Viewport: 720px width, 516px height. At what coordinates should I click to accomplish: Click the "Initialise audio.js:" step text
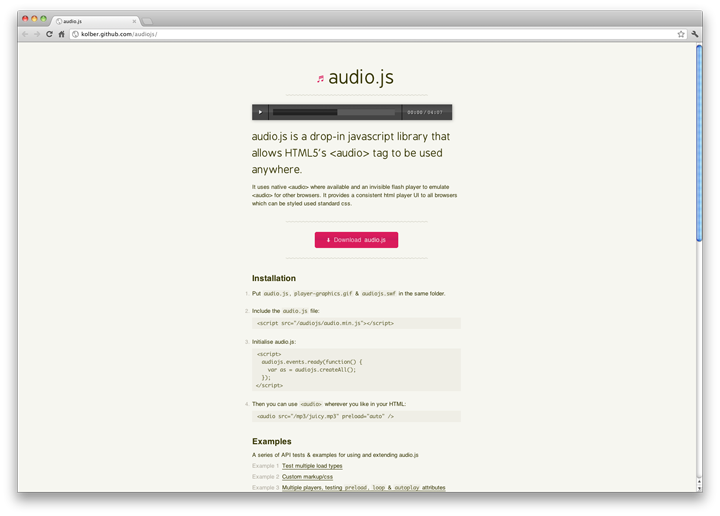click(274, 342)
